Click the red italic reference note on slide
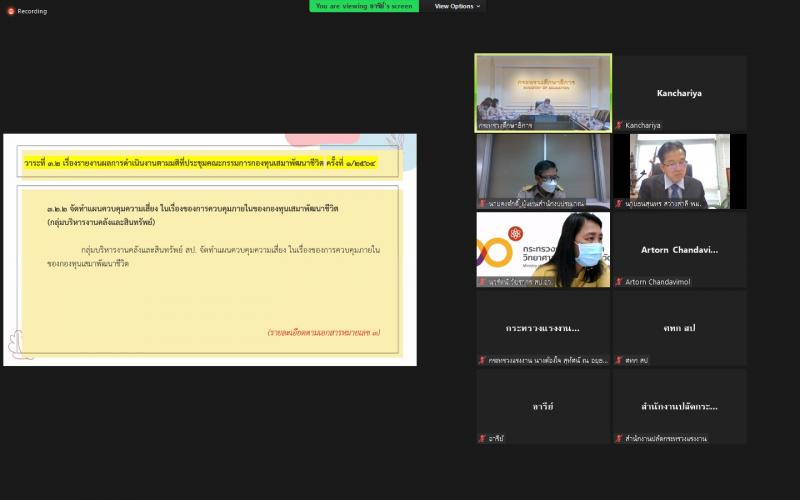800x500 pixels. click(x=323, y=333)
